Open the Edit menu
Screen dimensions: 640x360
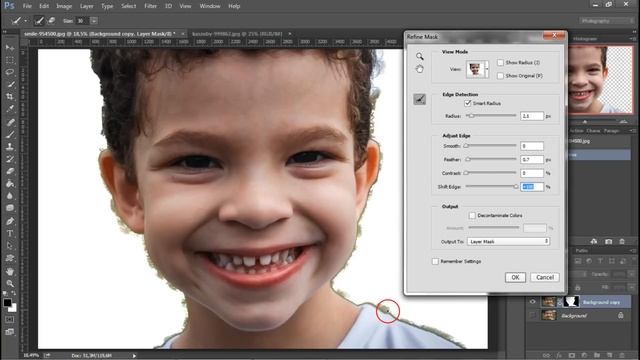[44, 6]
